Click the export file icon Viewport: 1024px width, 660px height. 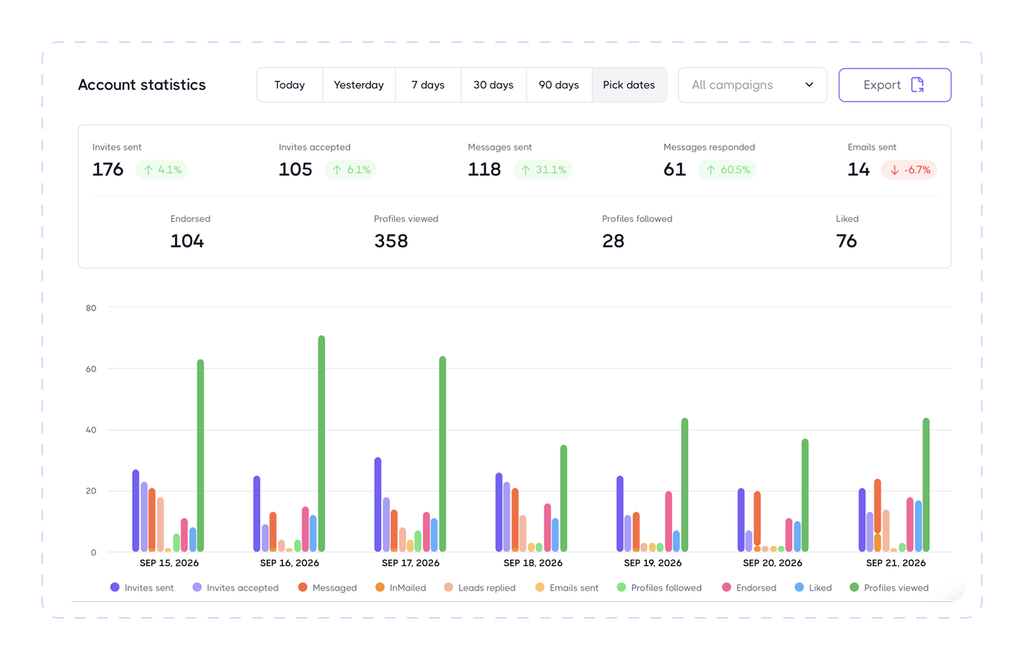tap(918, 85)
